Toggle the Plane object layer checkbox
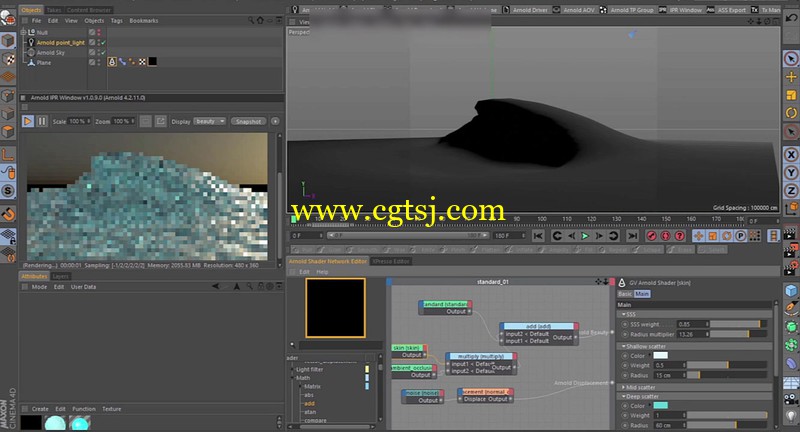 92,62
